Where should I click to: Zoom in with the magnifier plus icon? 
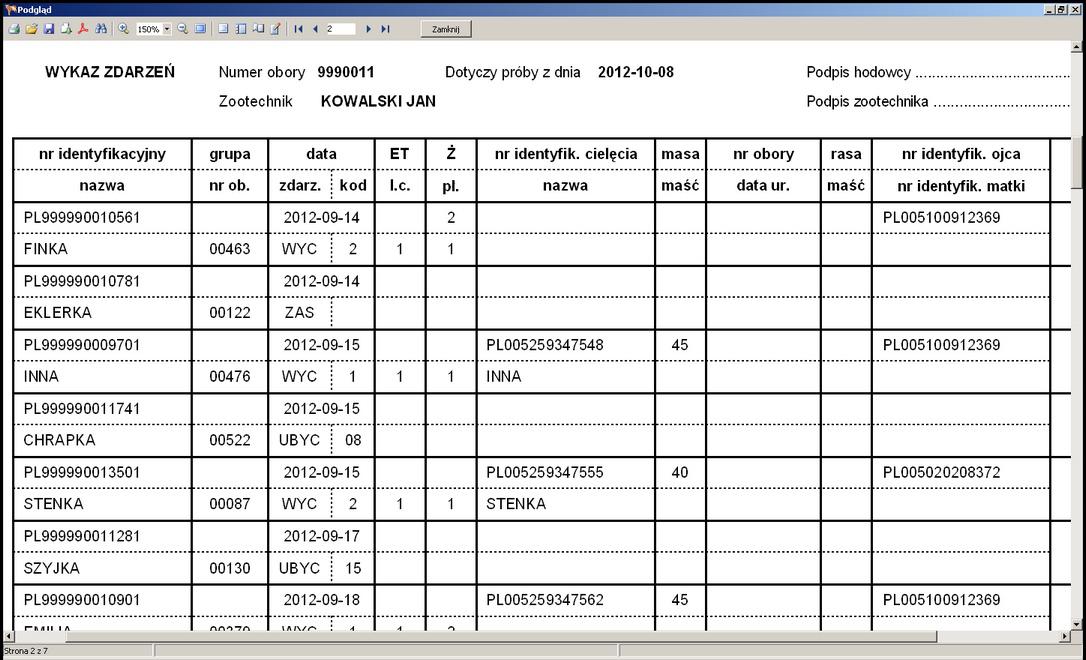coord(123,29)
